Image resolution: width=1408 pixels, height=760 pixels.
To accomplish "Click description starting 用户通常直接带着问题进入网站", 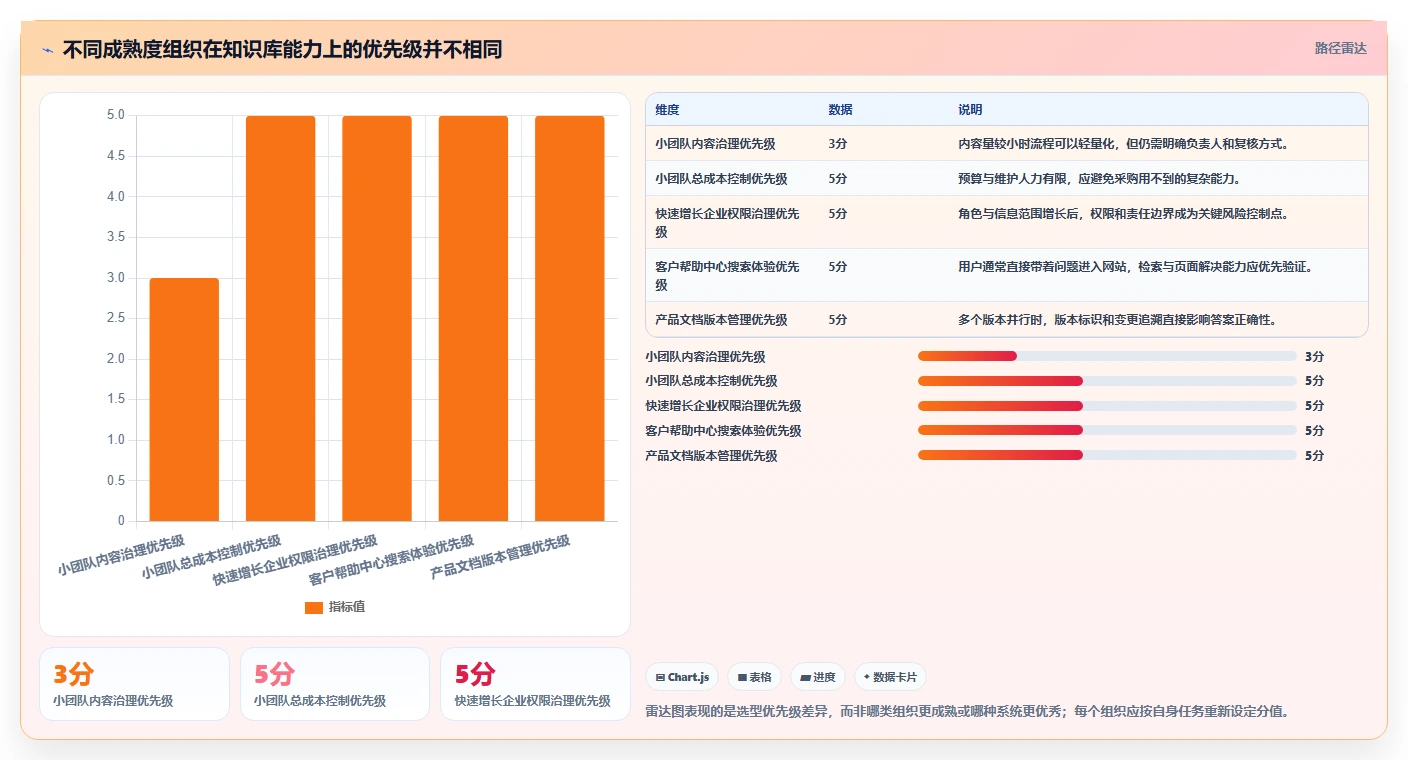I will [x=1135, y=267].
